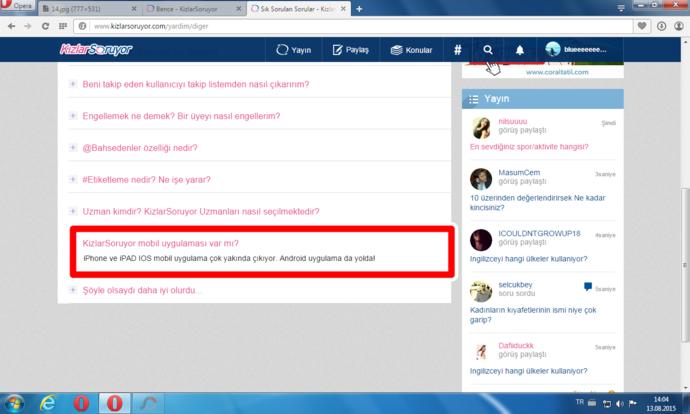Open taskbar clock showing 14:04

(661, 404)
